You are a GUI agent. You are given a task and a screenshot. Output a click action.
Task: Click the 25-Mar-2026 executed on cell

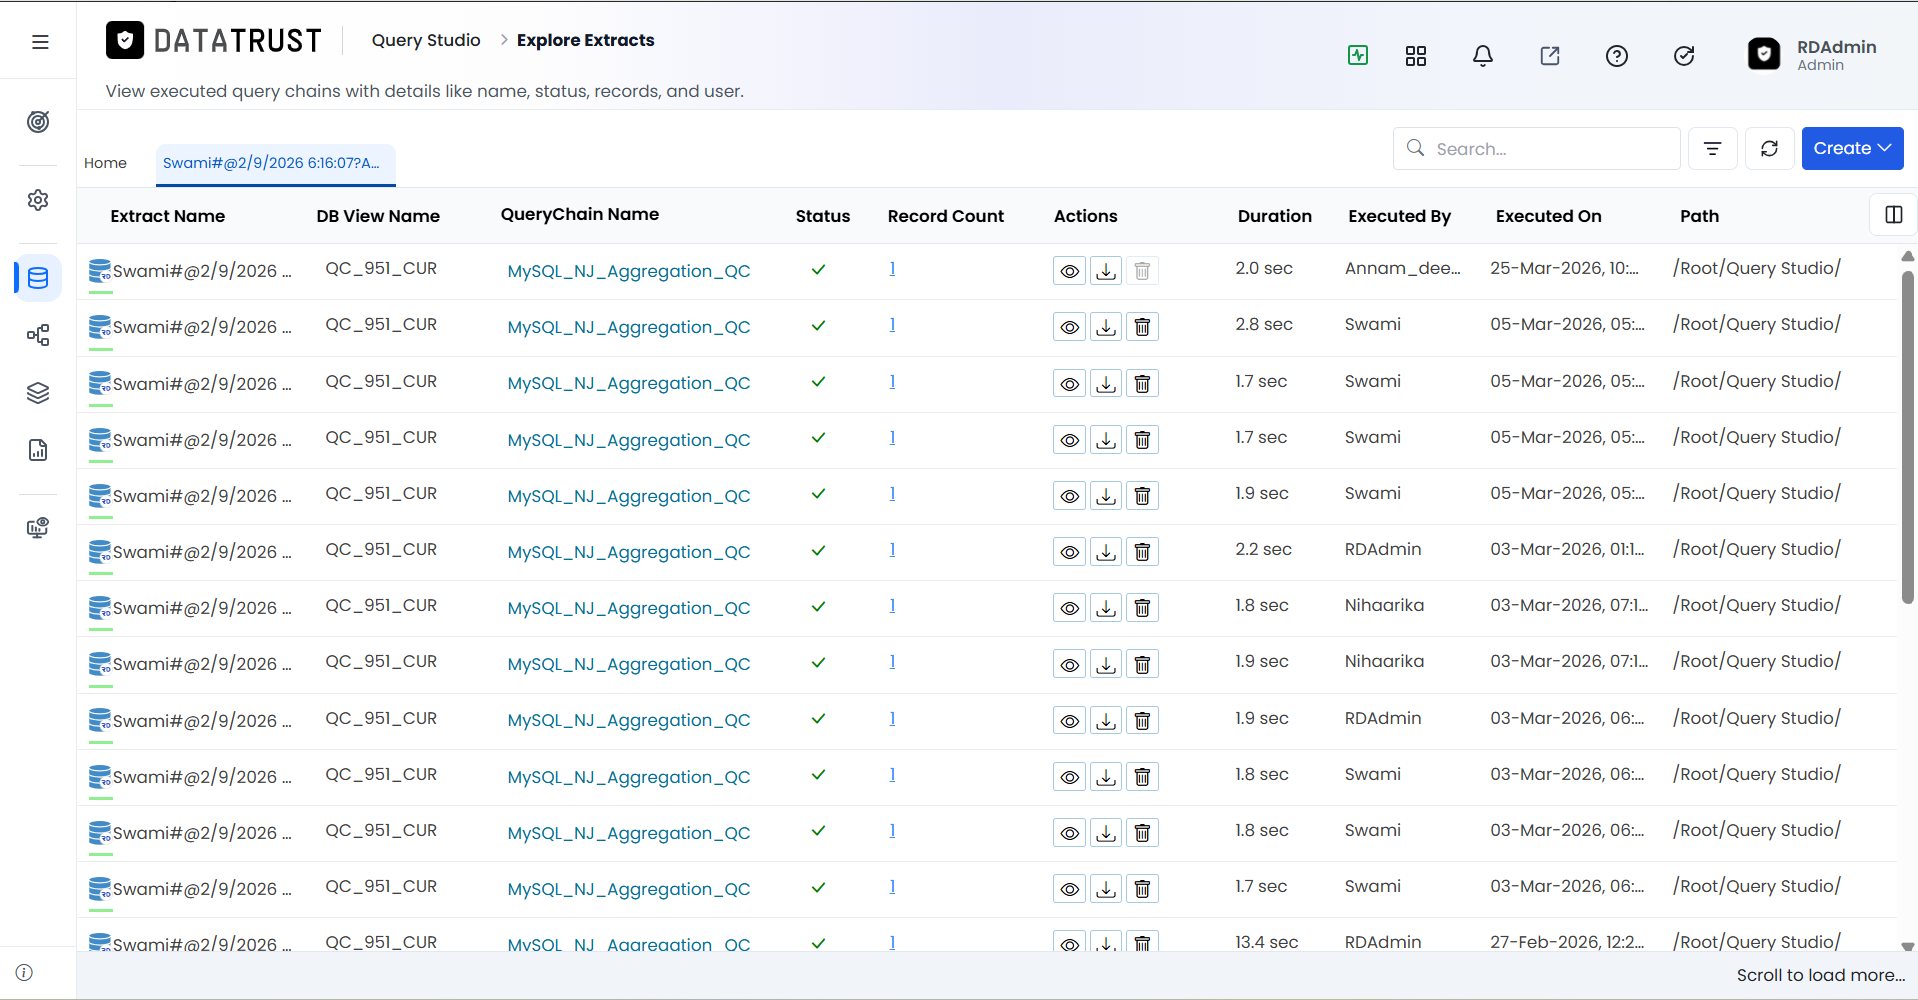pyautogui.click(x=1564, y=268)
